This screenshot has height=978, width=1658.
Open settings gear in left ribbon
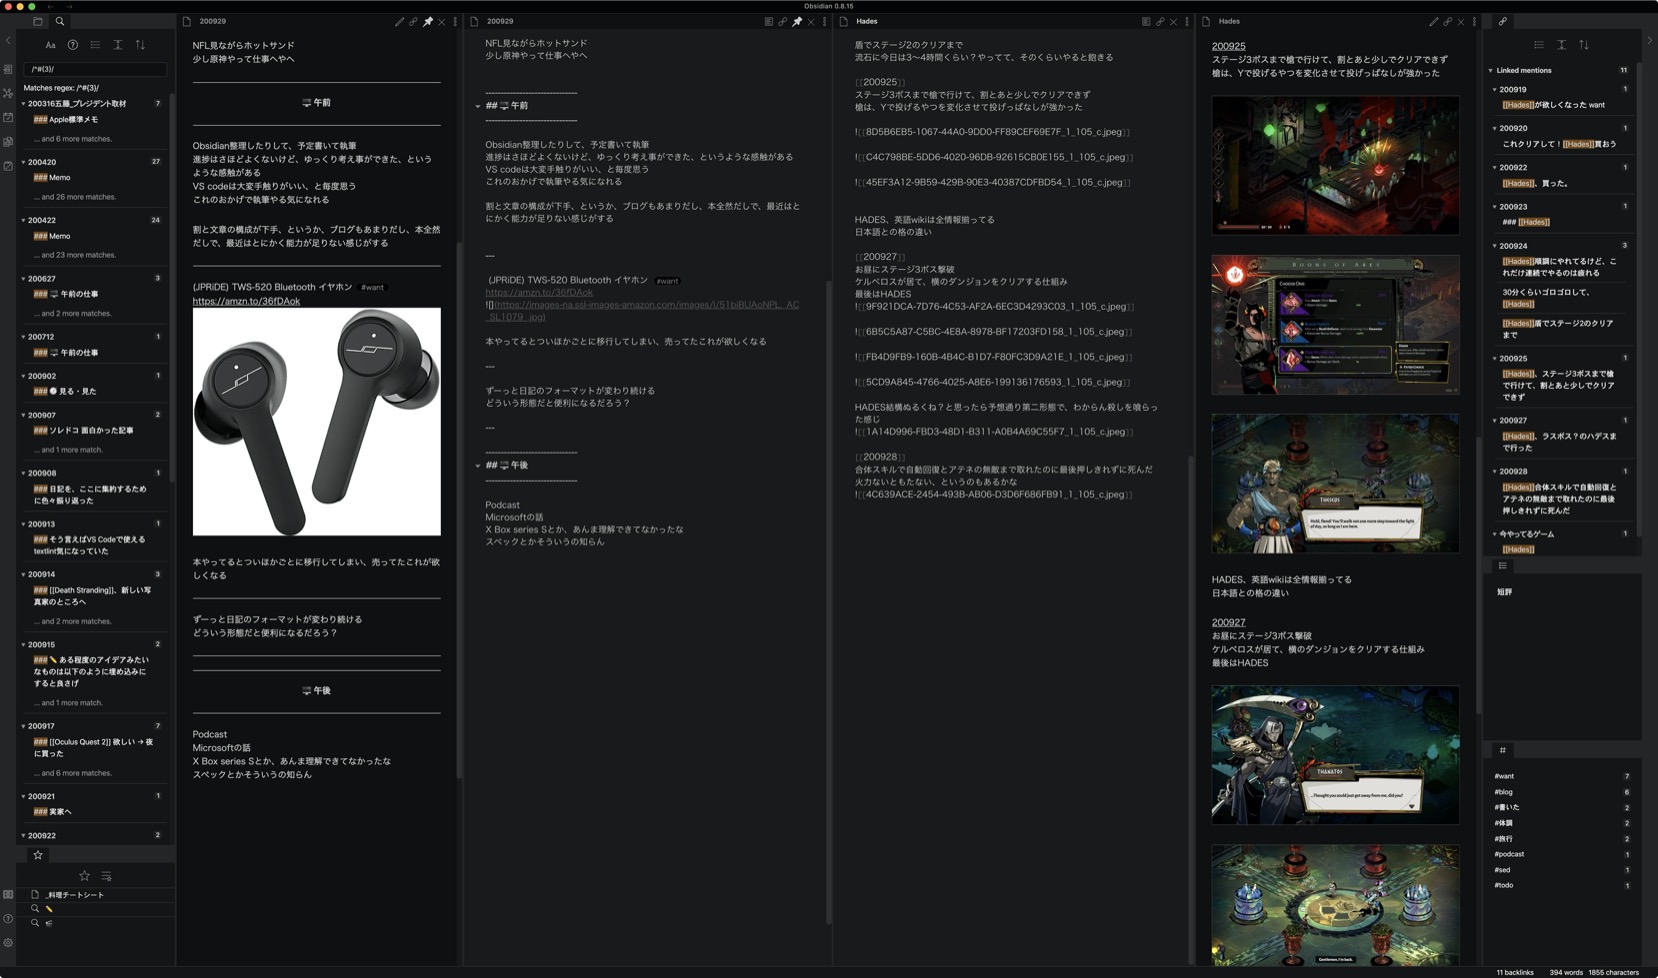click(x=8, y=942)
